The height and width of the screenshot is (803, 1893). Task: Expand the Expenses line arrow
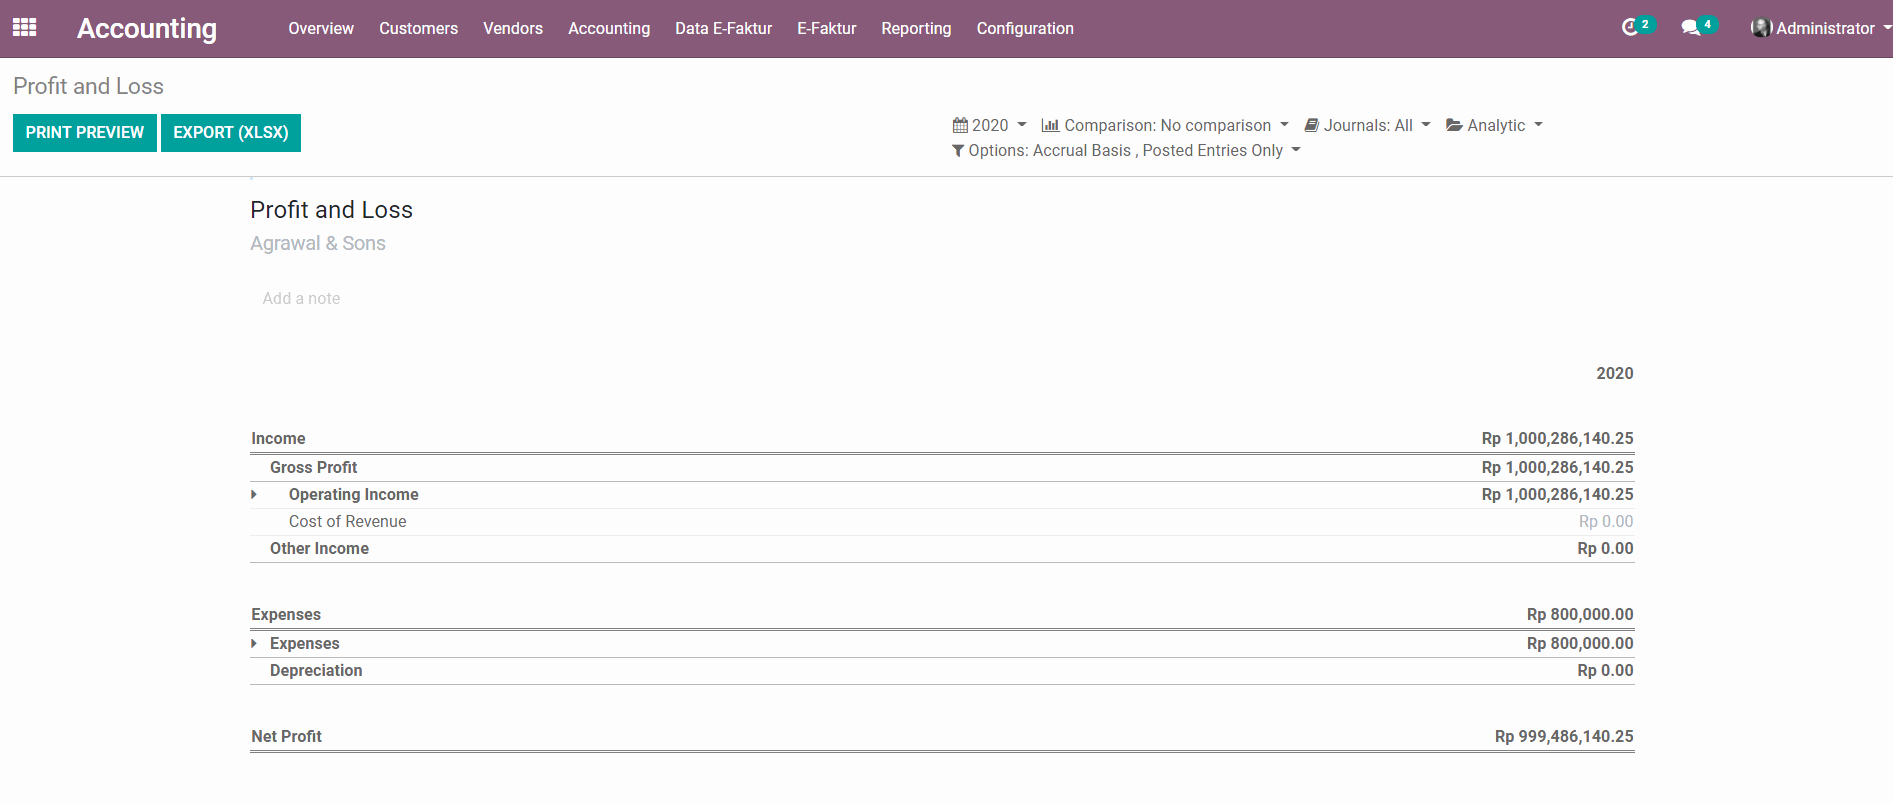254,643
